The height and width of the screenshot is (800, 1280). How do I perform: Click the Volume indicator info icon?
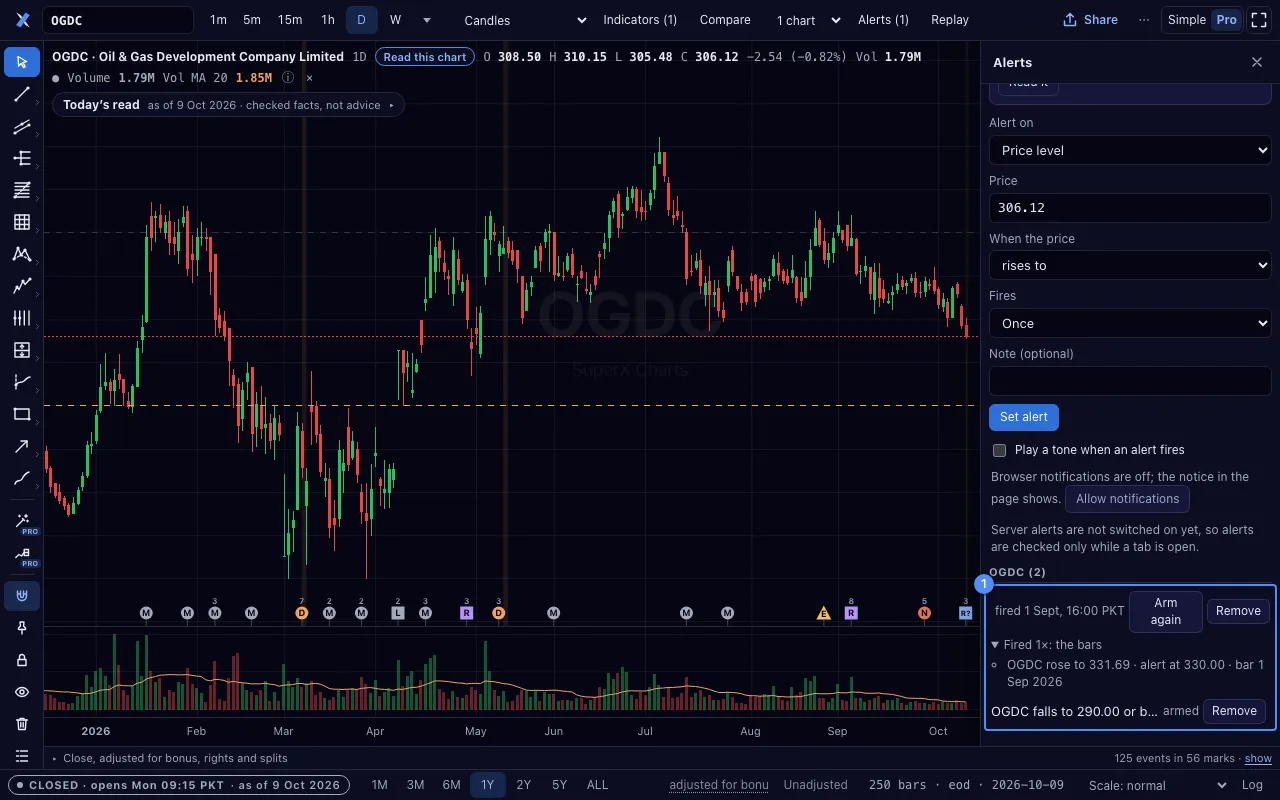click(x=288, y=77)
